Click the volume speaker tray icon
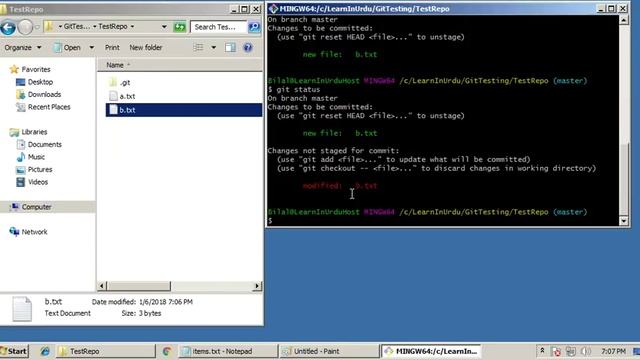 tap(586, 351)
